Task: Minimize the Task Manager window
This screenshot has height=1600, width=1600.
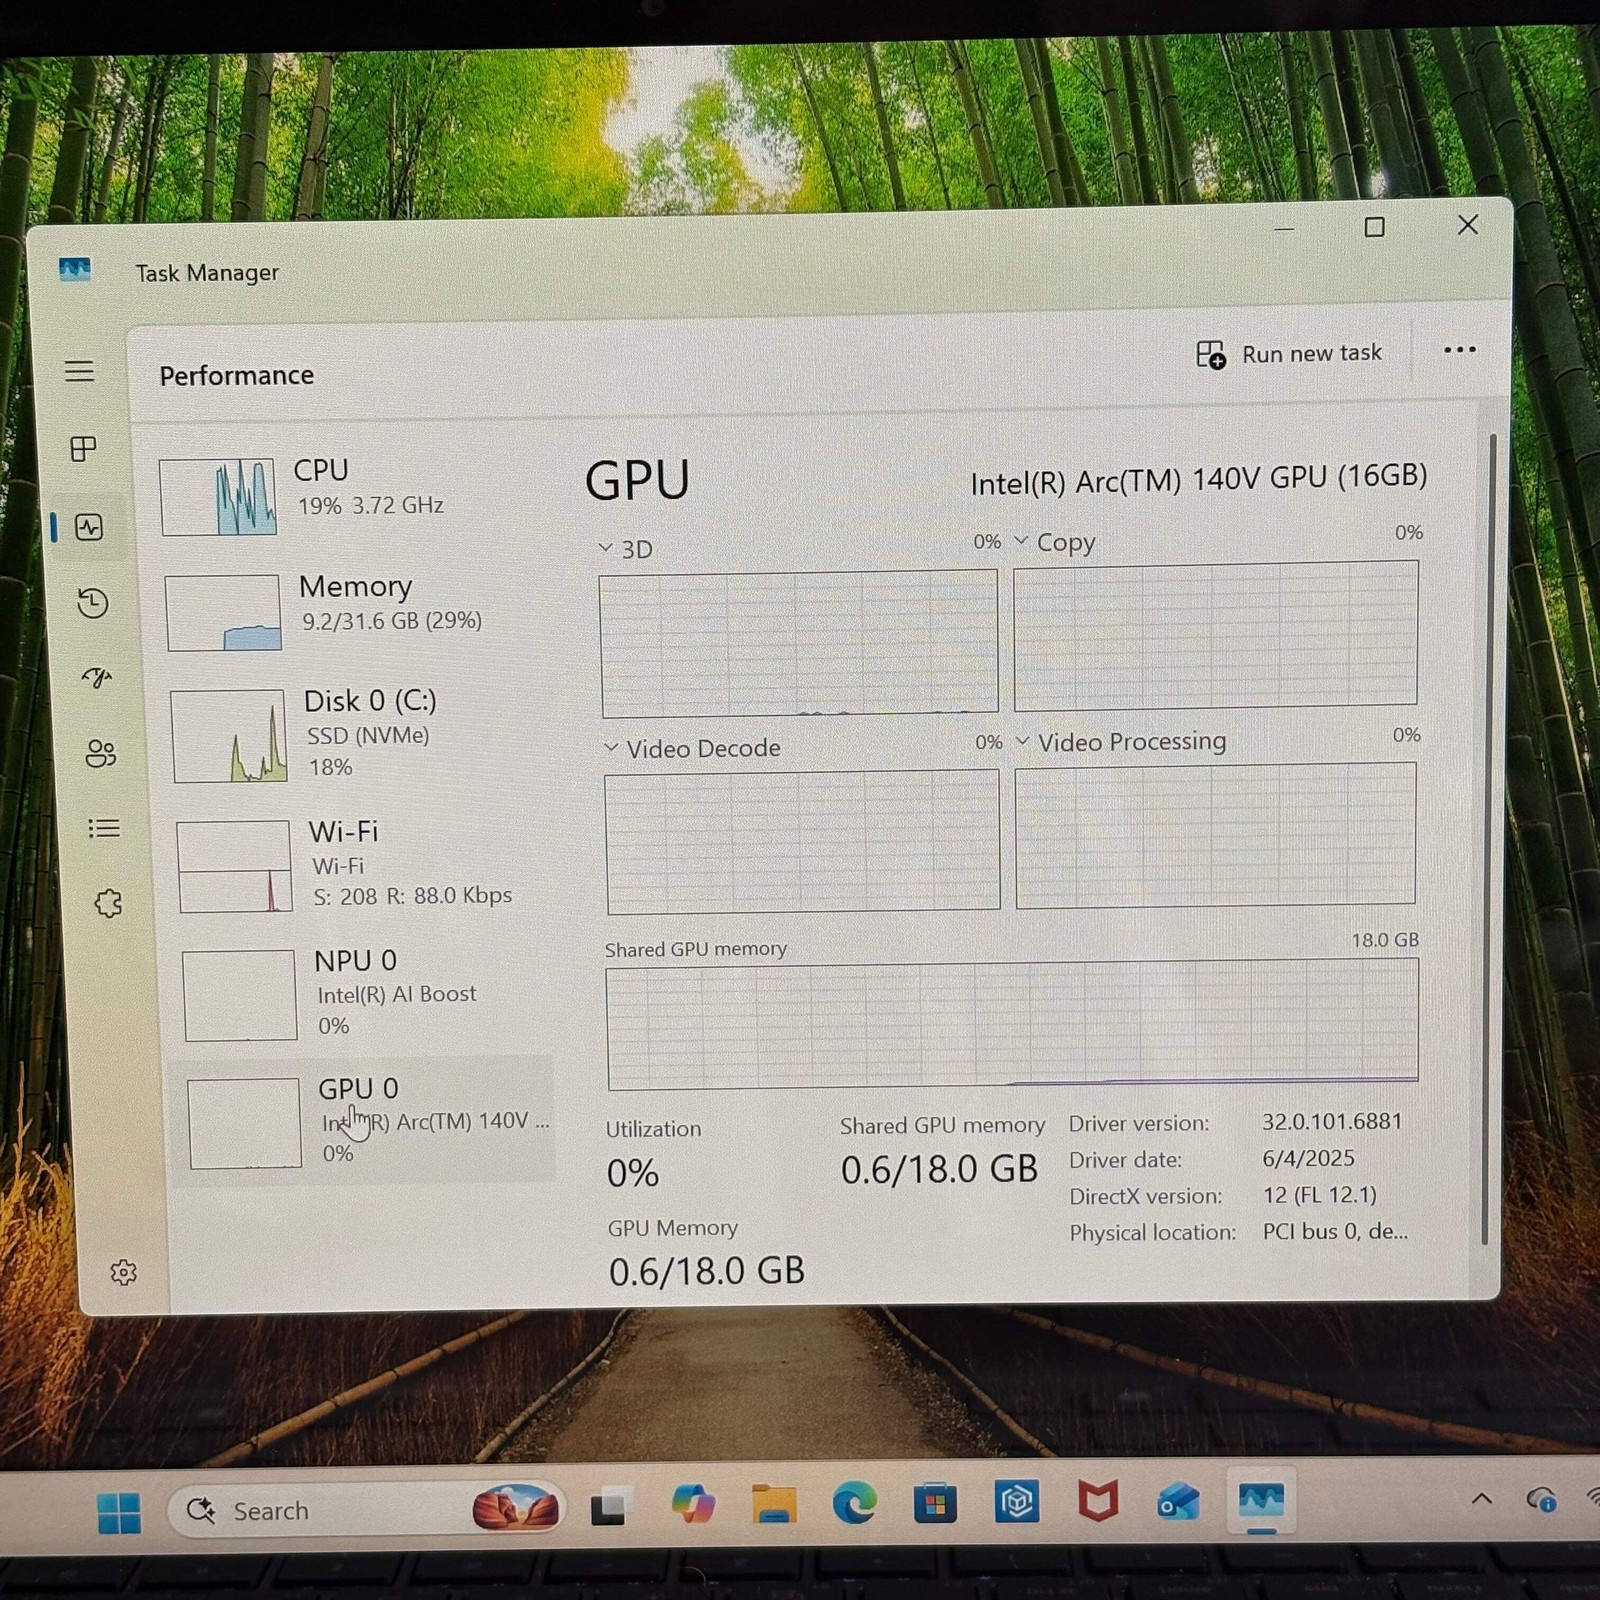Action: 1285,229
